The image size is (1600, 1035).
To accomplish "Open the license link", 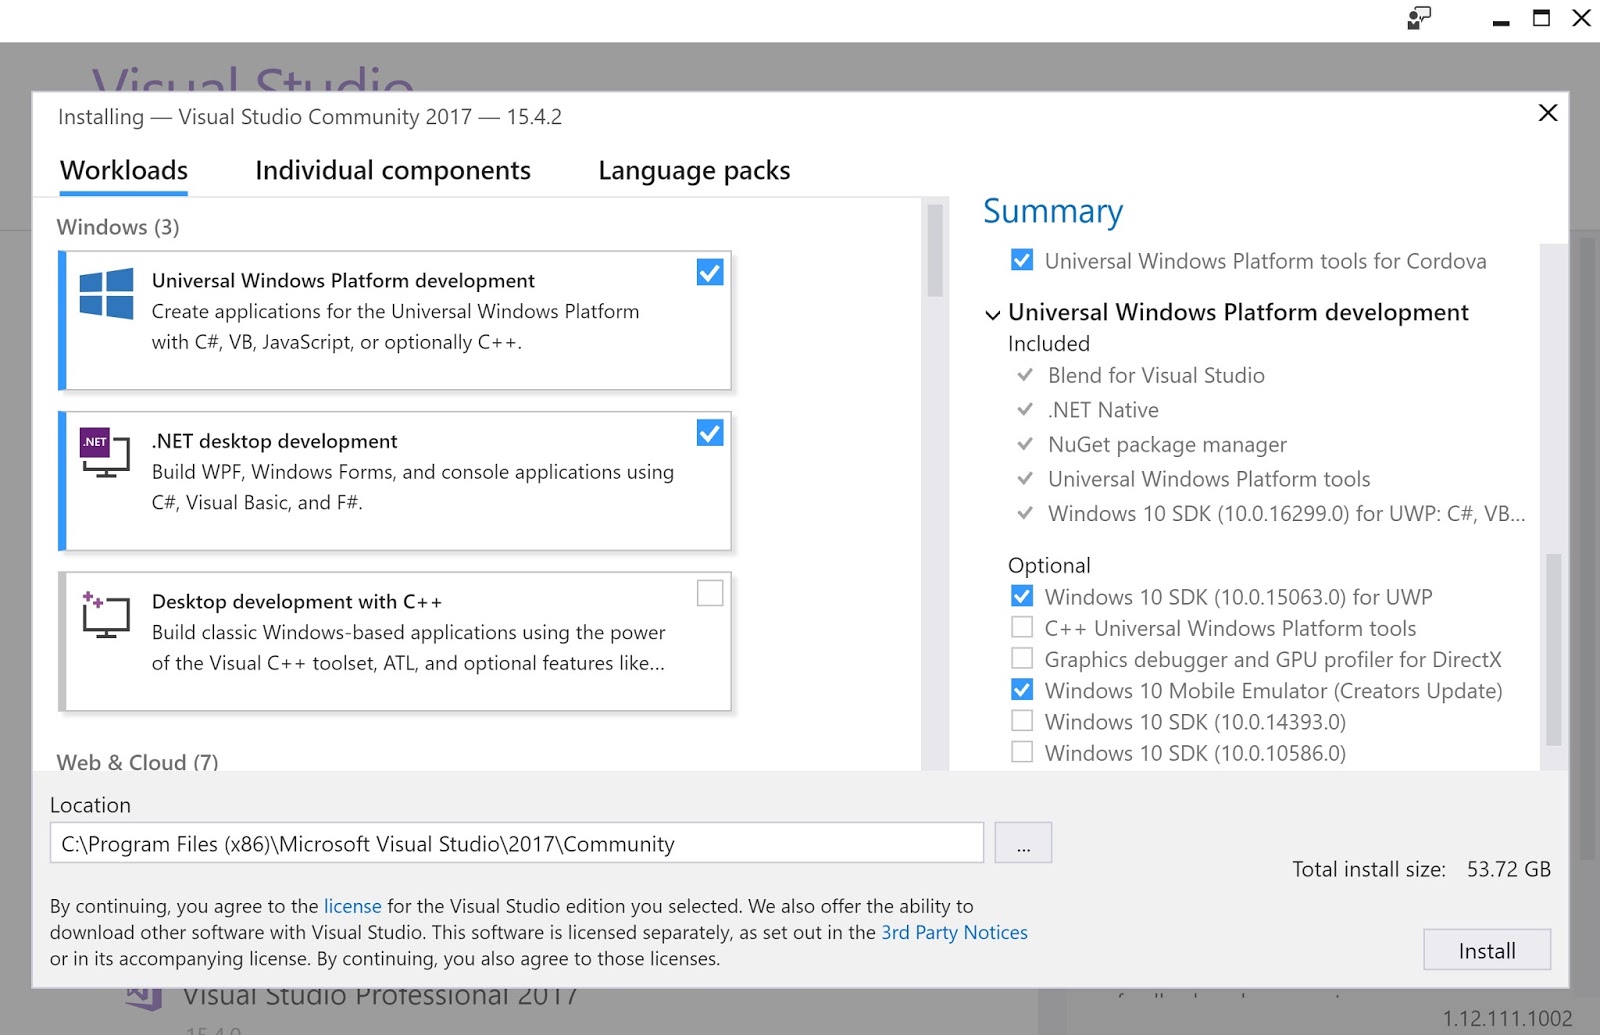I will (x=352, y=906).
